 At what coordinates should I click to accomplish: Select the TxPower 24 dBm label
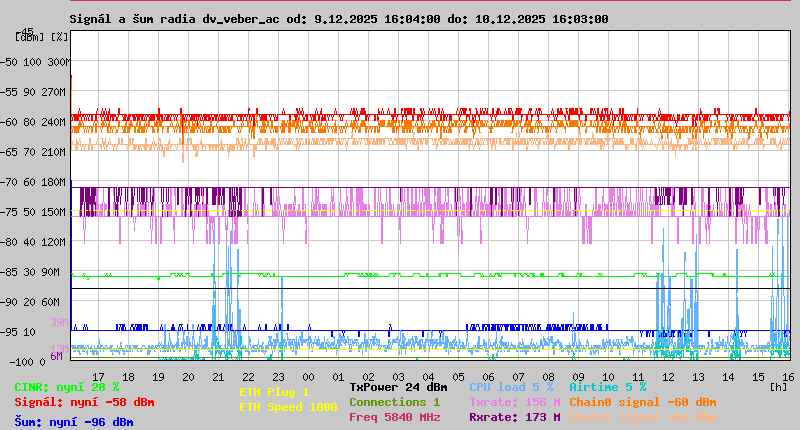(x=398, y=387)
